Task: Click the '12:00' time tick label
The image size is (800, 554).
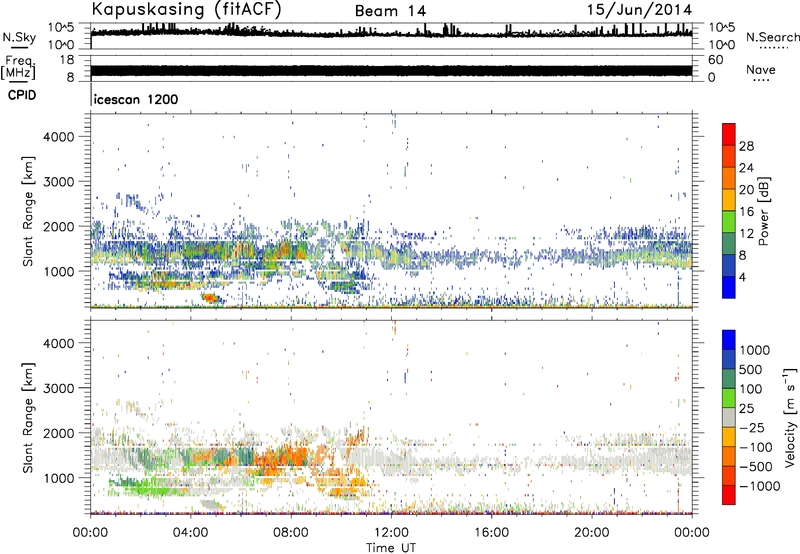Action: pos(391,533)
